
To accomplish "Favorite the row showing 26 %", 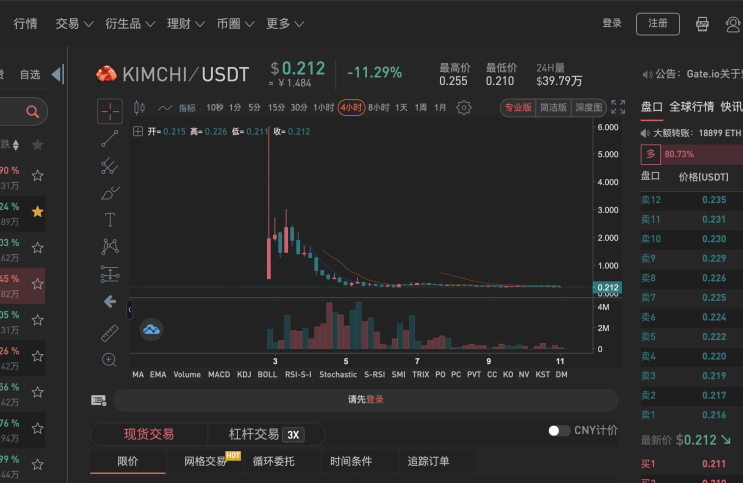I will pos(37,356).
